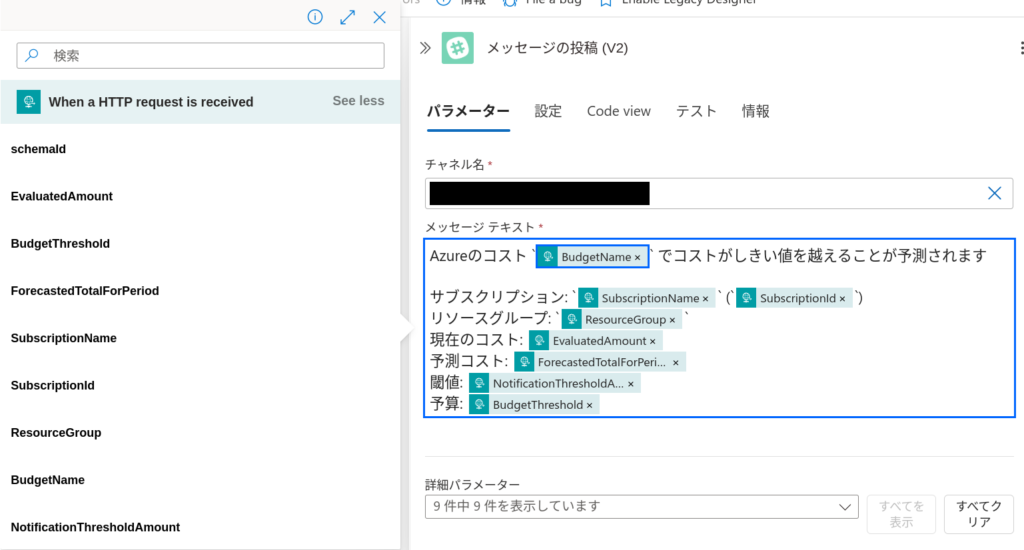This screenshot has height=550, width=1024.
Task: Click the すべてを表示 button
Action: (x=901, y=514)
